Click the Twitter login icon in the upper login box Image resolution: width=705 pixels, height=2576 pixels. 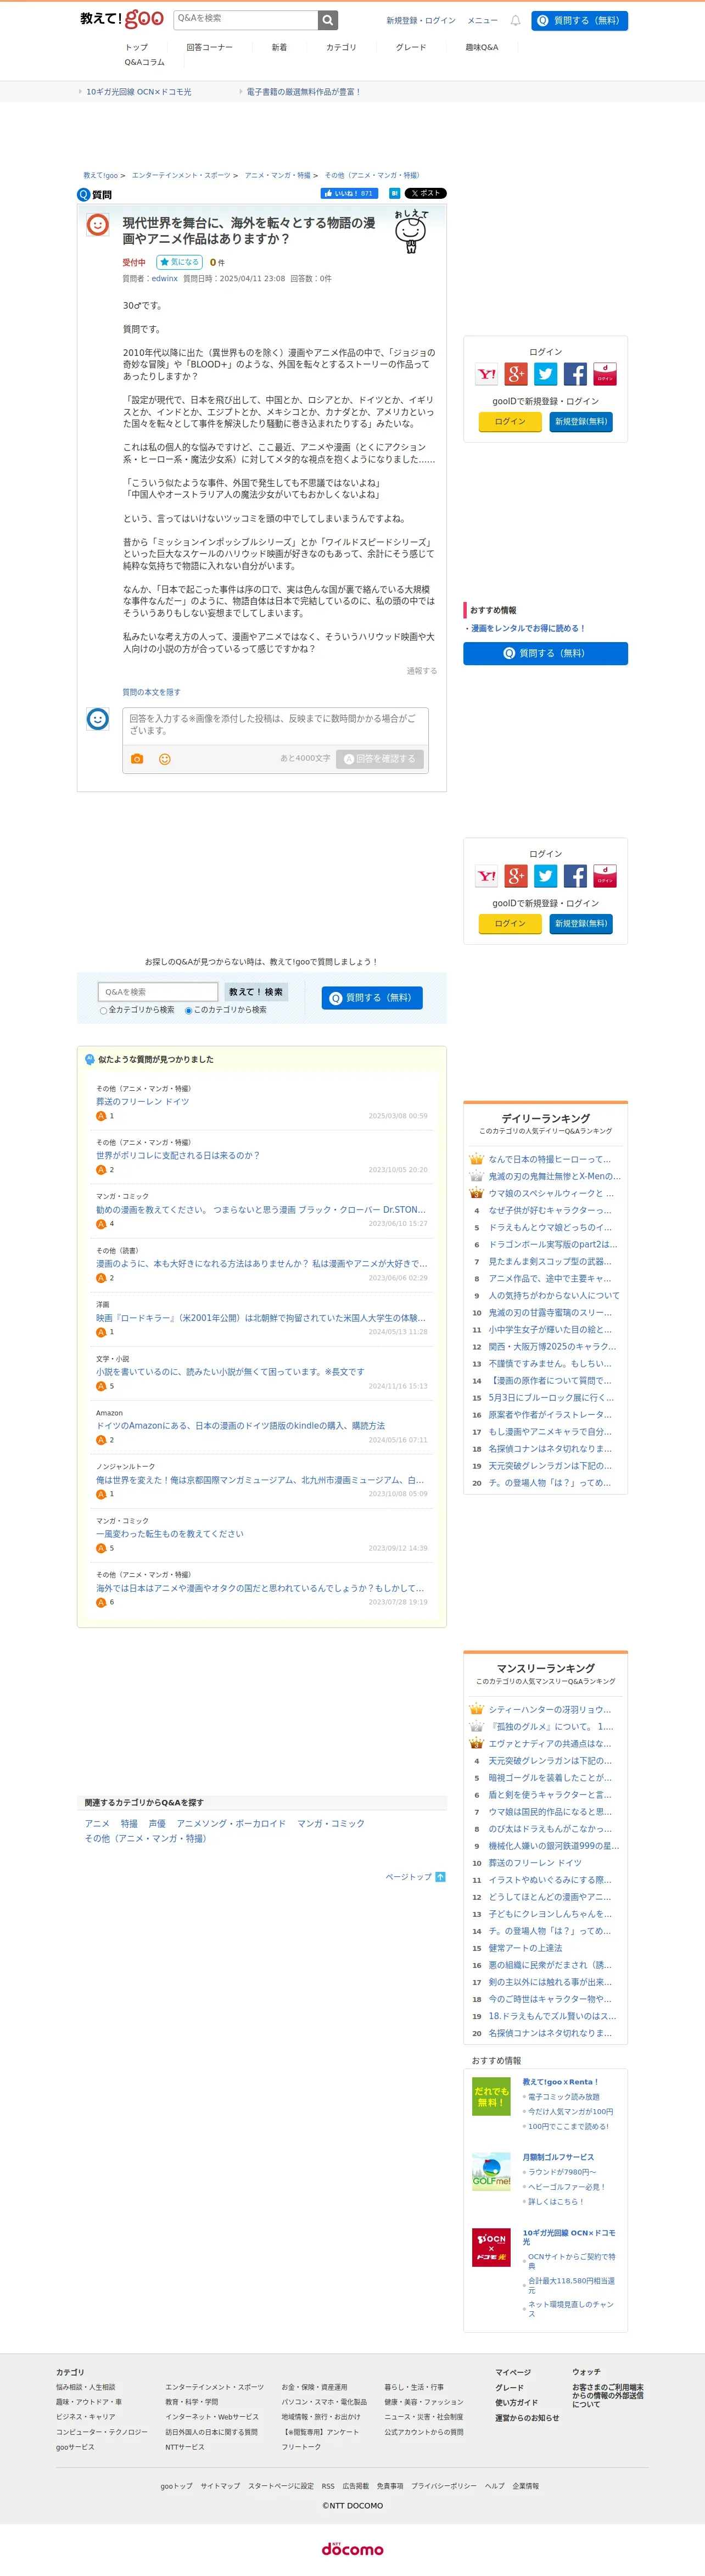point(546,374)
